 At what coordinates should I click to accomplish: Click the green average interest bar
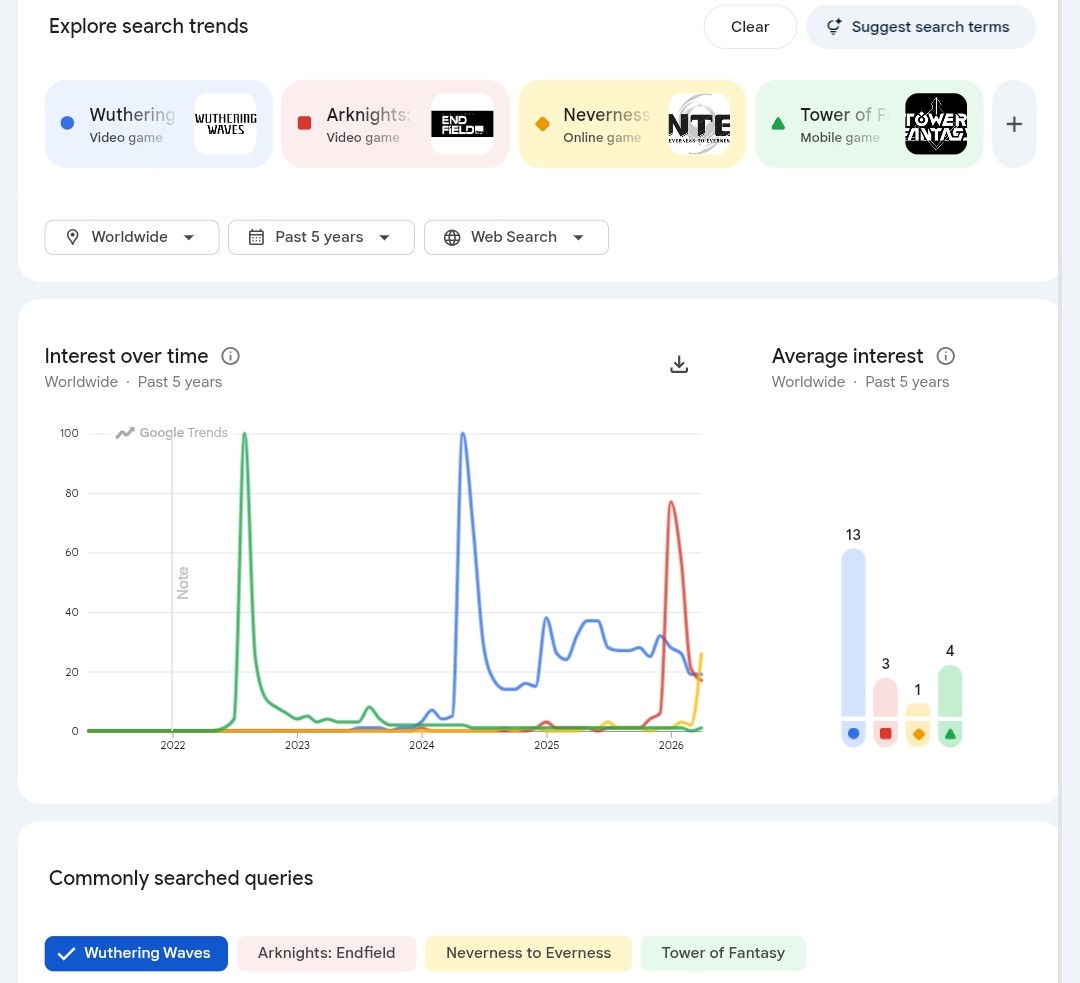point(950,705)
